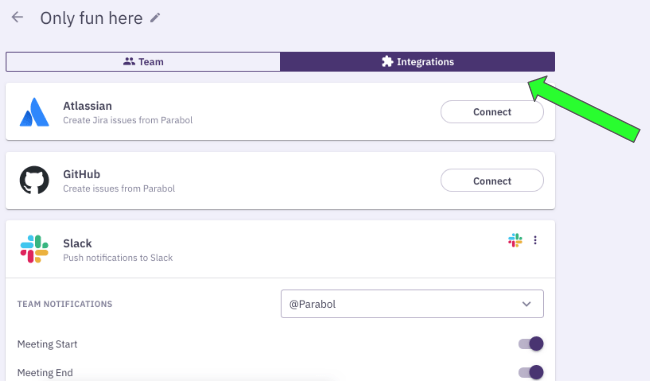Open the @Parabol channel dropdown
Image resolution: width=650 pixels, height=390 pixels.
point(412,304)
